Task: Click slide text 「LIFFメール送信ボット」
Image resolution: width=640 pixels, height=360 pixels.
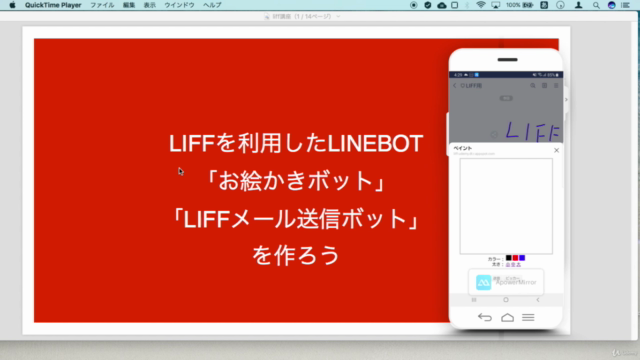Action: (296, 219)
